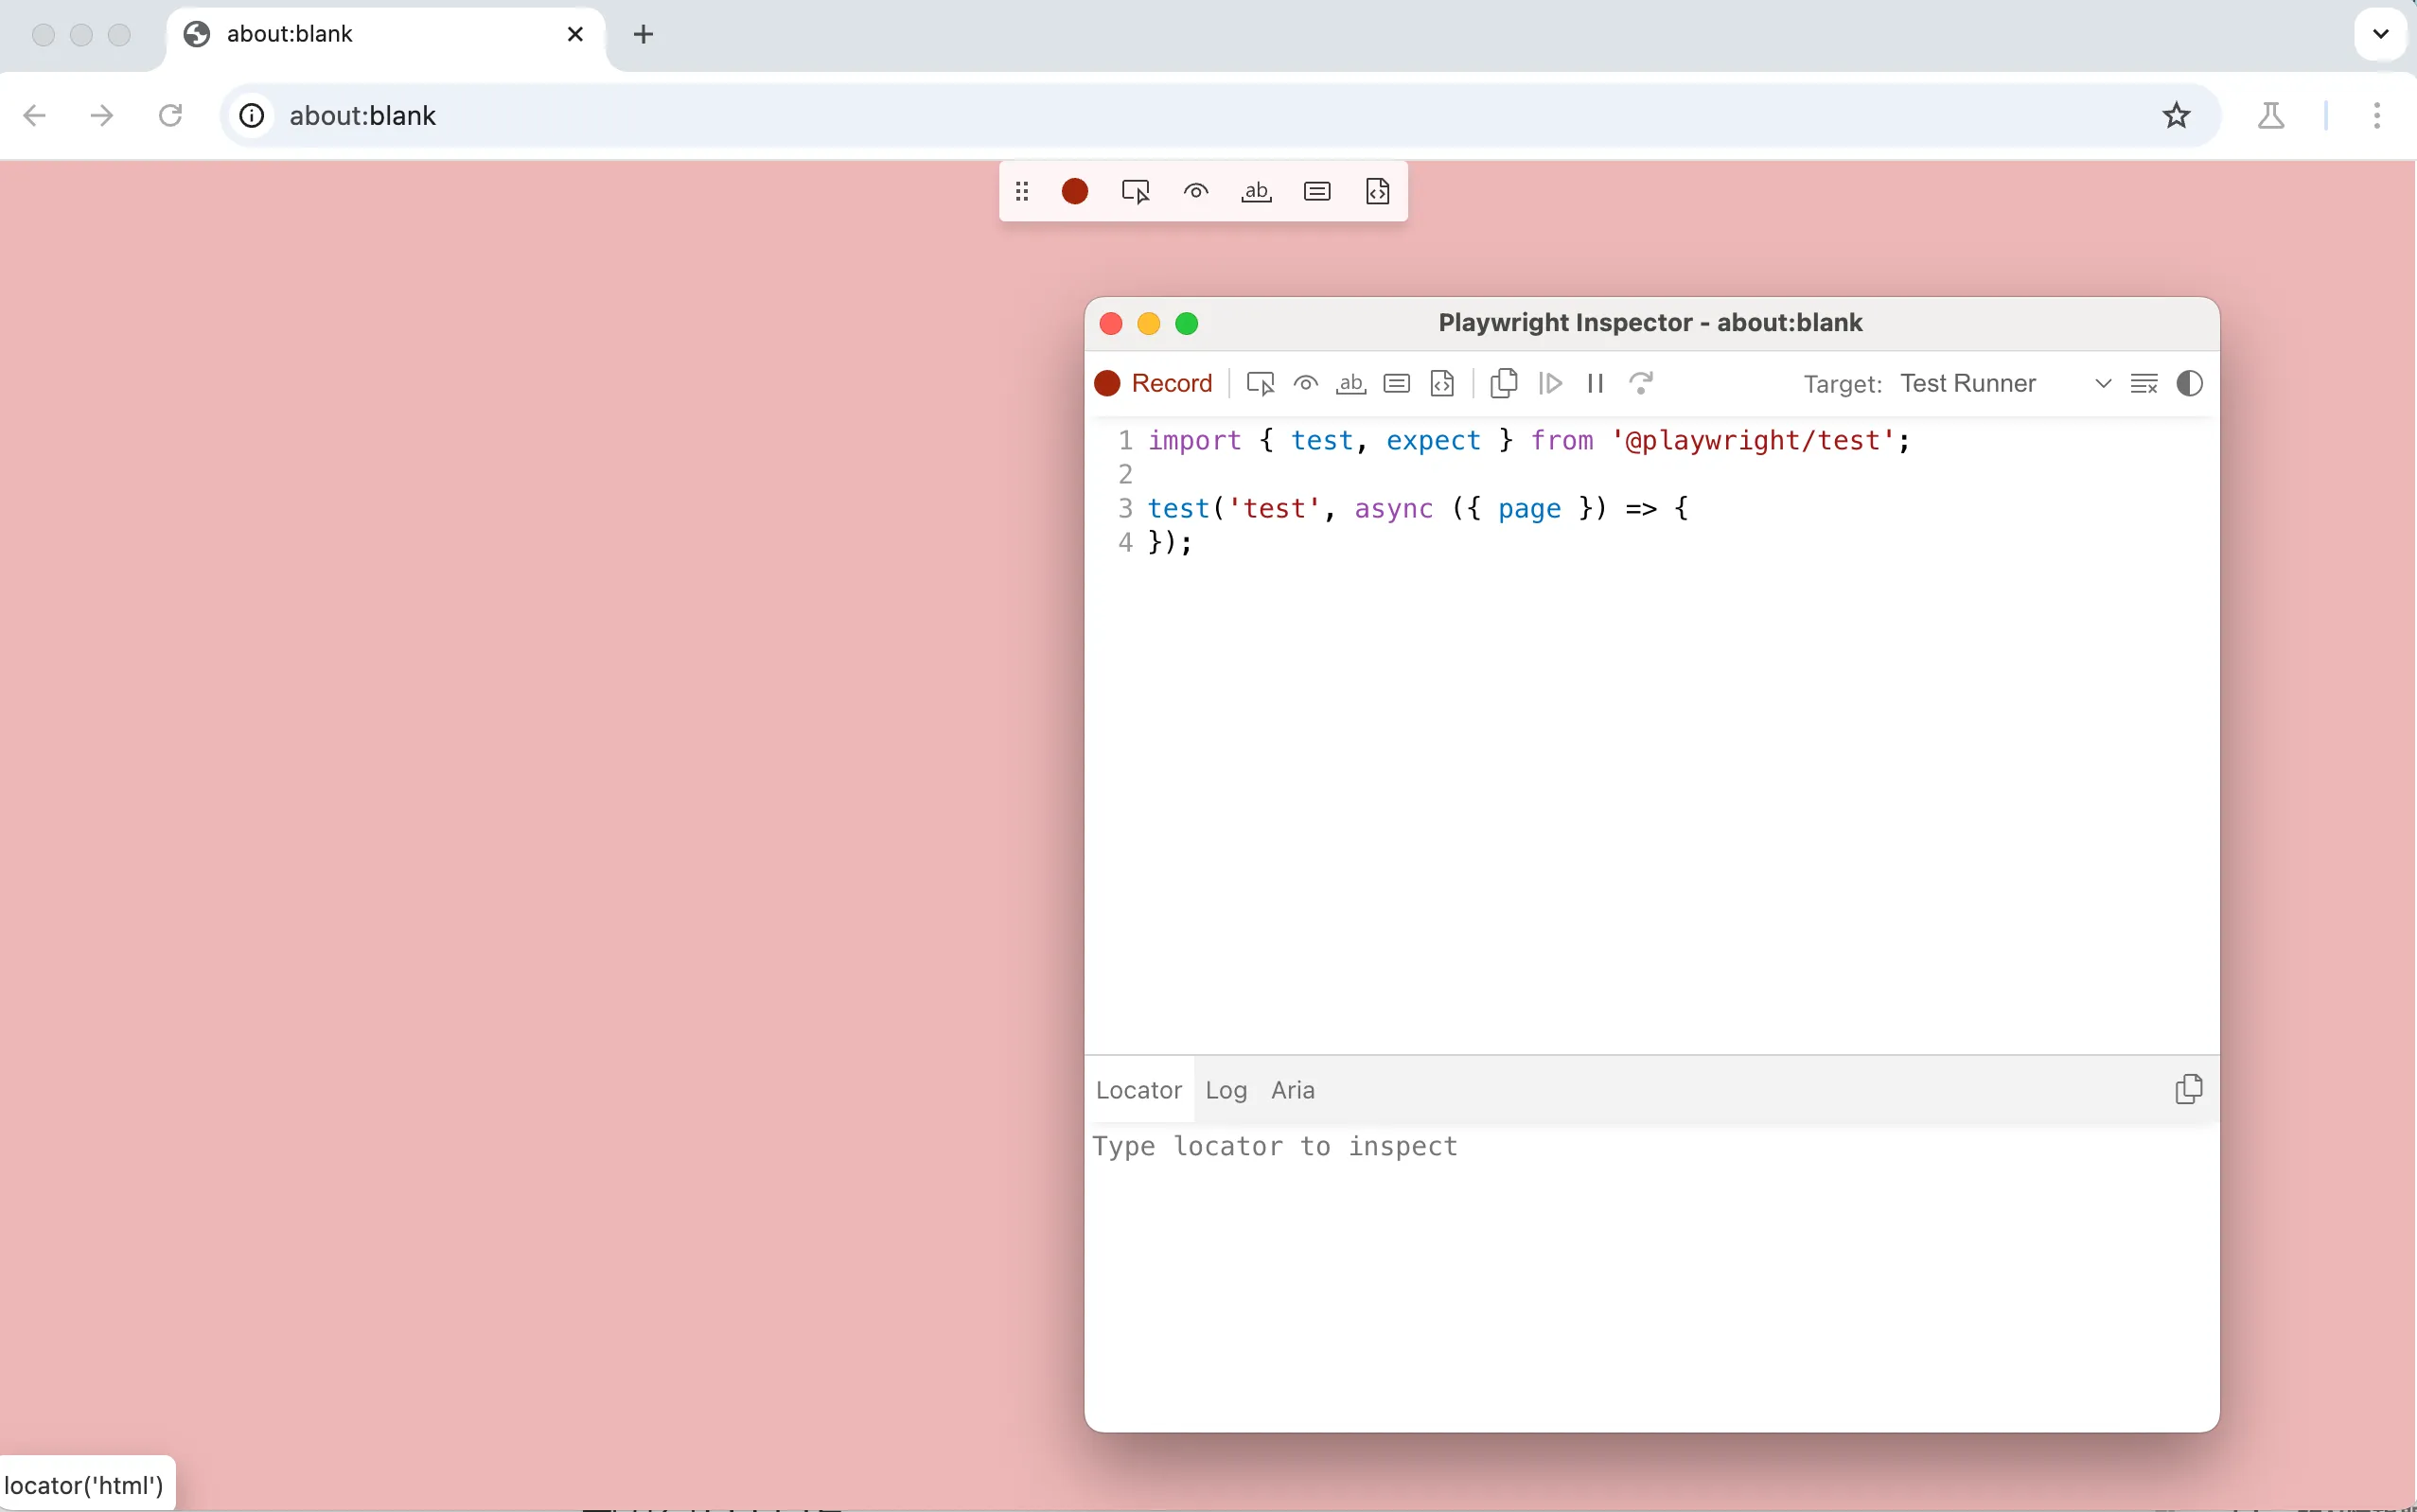Viewport: 2417px width, 1512px height.
Task: Switch to the Log tab
Action: (1226, 1090)
